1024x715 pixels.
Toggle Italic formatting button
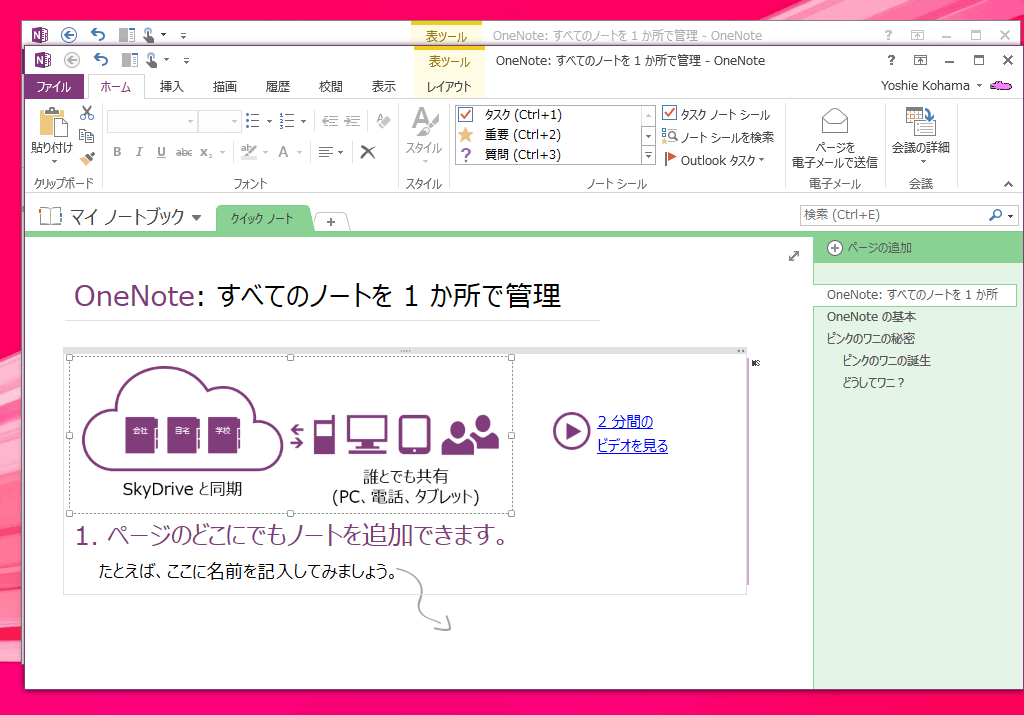pos(139,152)
